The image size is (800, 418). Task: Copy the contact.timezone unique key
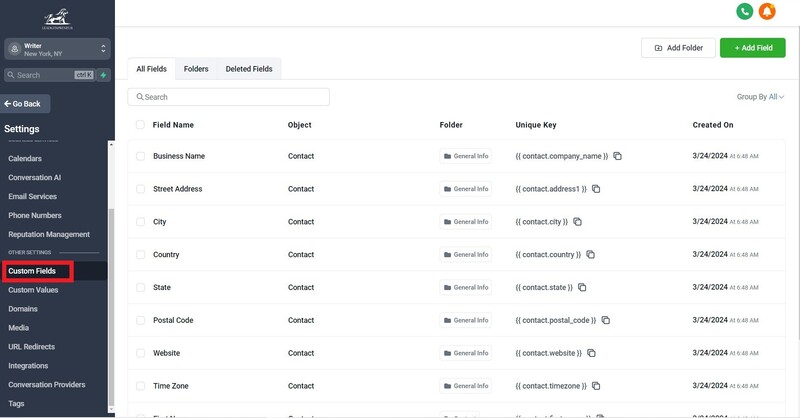click(x=596, y=386)
